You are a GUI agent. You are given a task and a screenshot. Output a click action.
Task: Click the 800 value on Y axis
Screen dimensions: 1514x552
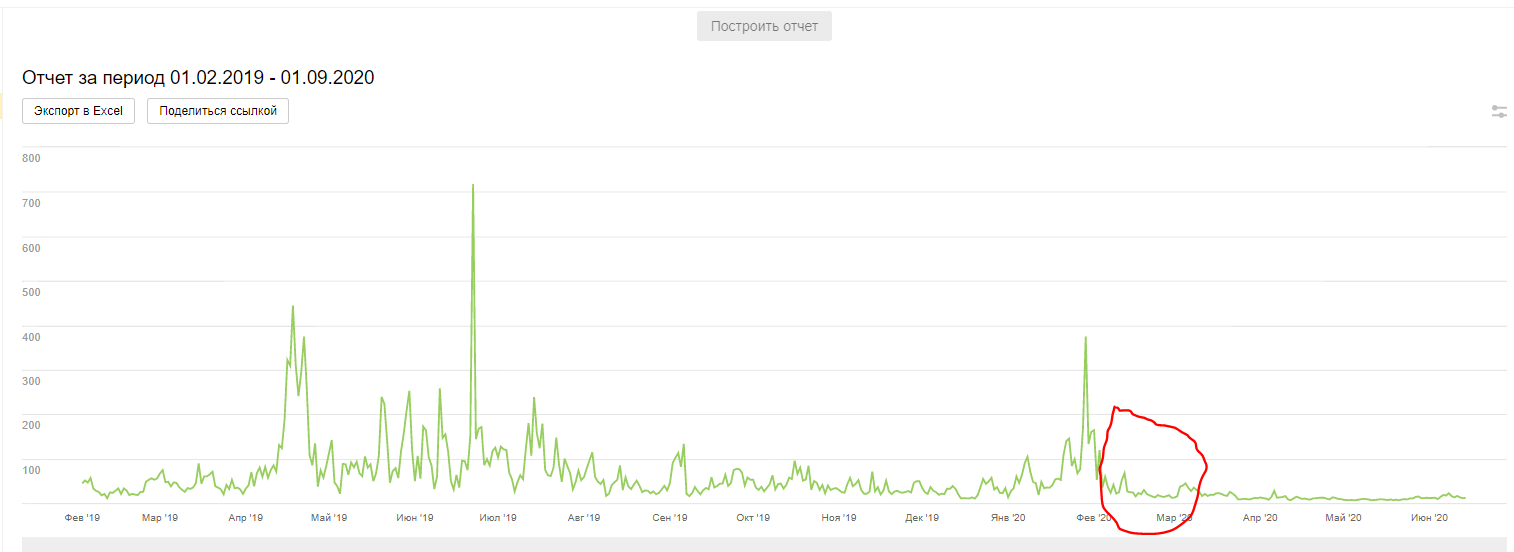tap(31, 158)
